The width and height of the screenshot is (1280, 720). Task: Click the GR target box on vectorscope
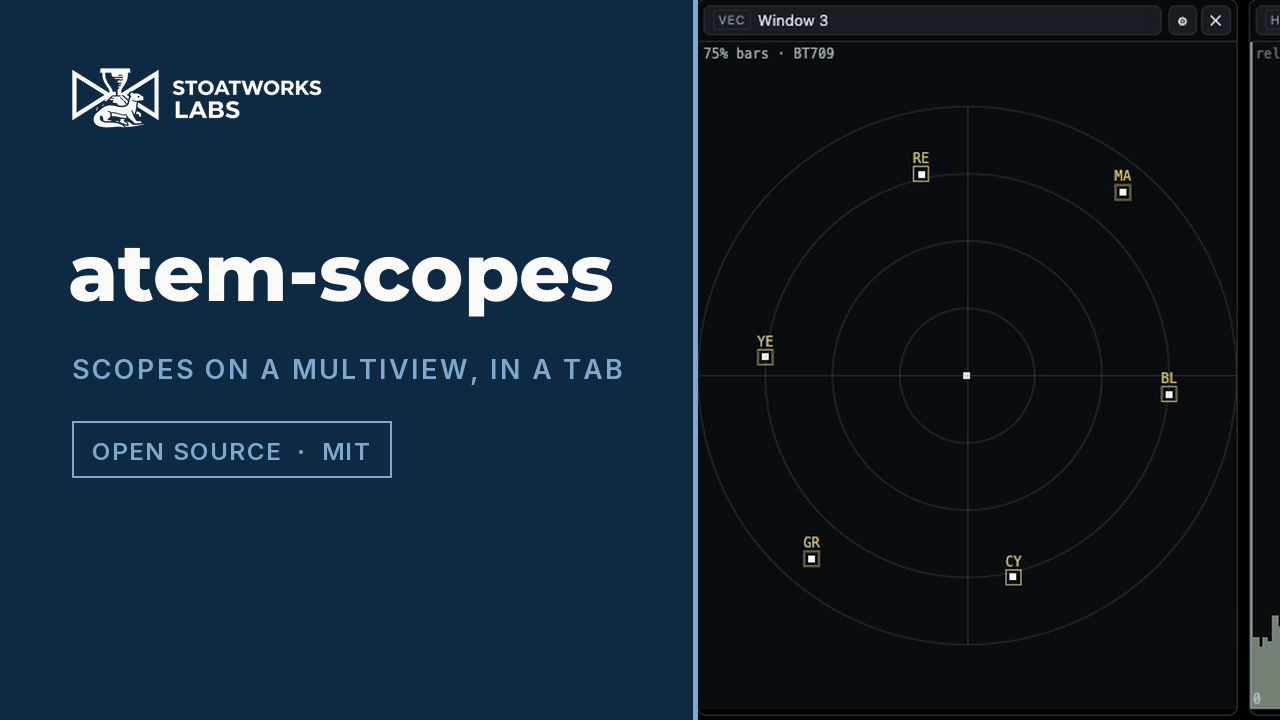click(811, 559)
